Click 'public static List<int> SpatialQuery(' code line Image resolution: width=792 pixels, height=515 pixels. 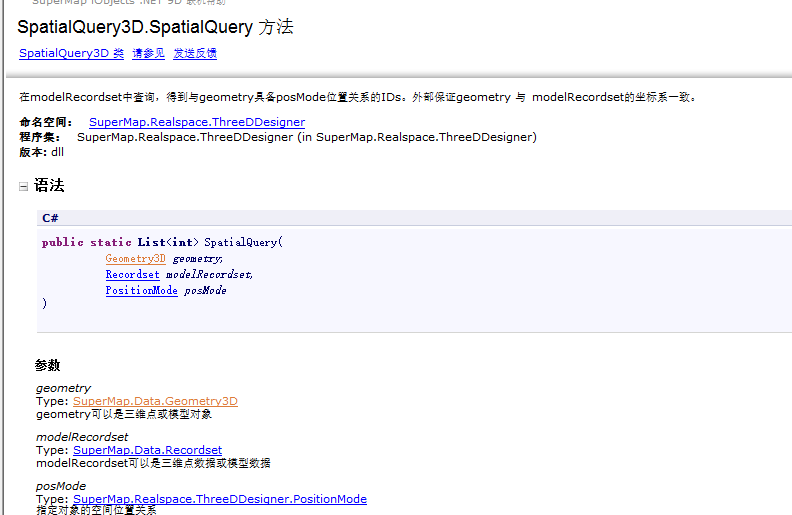162,242
